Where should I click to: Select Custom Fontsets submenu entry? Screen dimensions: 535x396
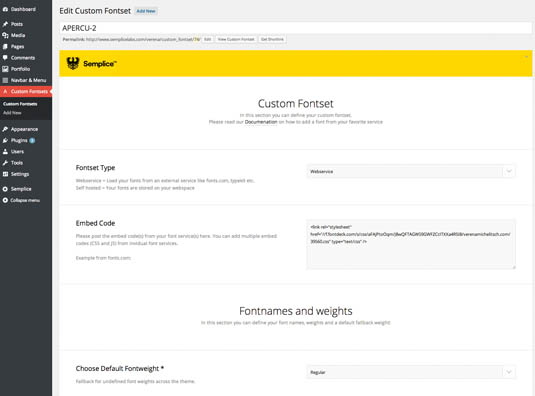pyautogui.click(x=20, y=104)
